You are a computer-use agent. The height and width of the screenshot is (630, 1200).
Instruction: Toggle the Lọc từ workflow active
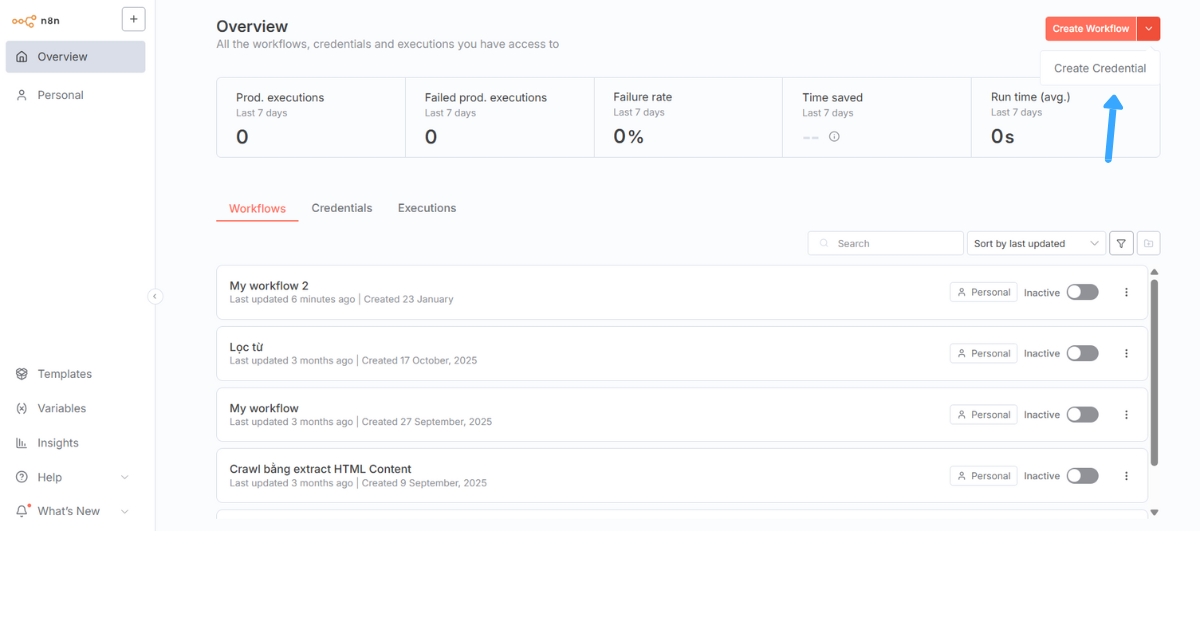(x=1082, y=354)
